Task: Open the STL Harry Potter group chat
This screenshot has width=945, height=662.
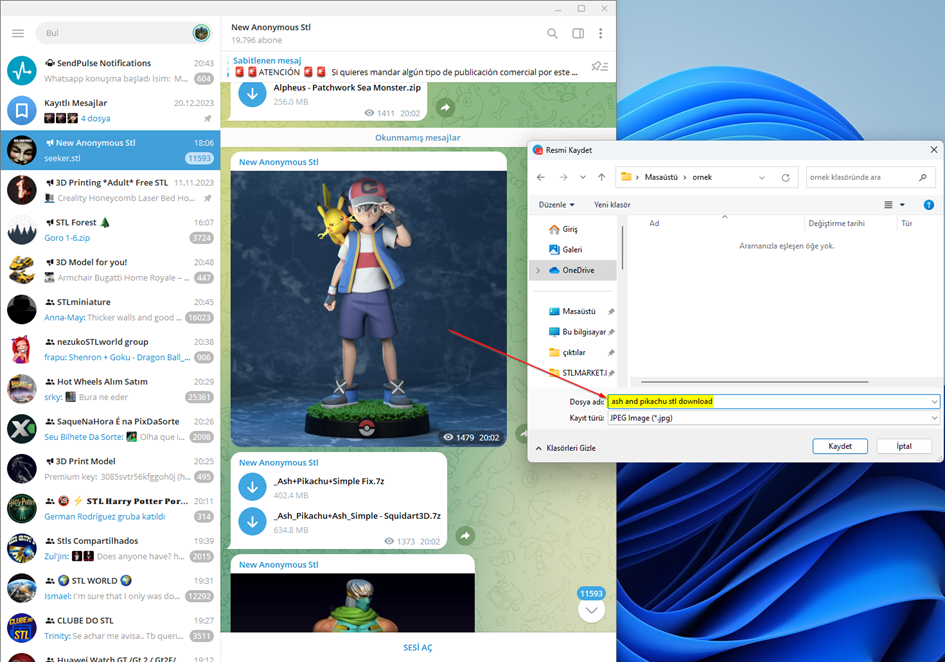Action: (x=110, y=508)
